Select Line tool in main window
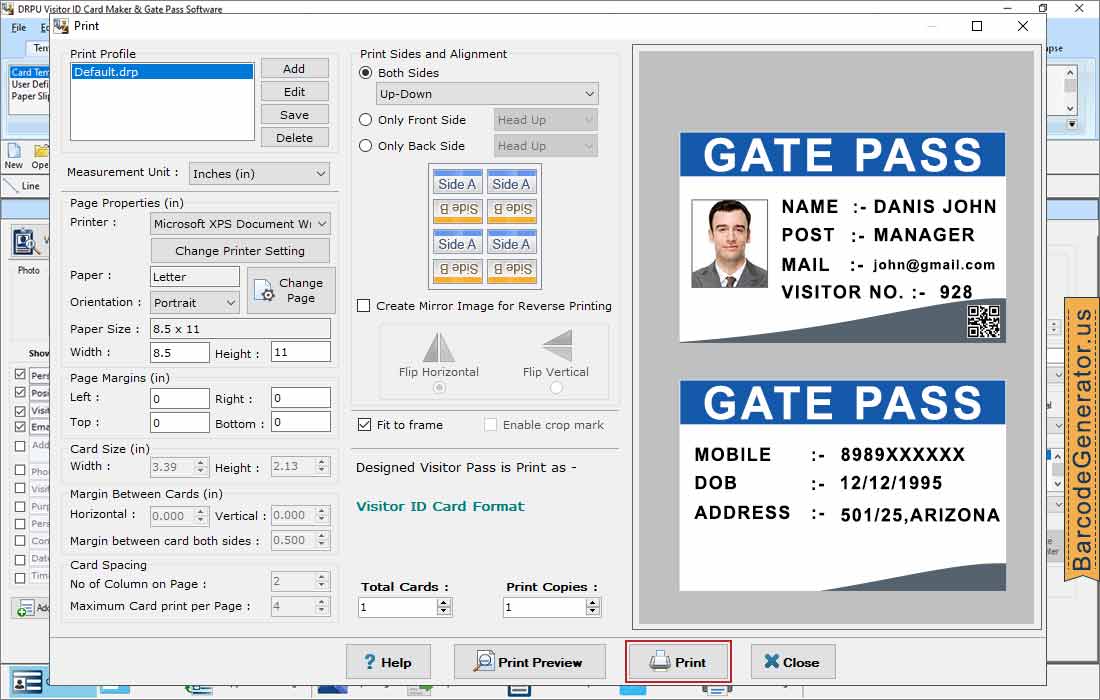Viewport: 1100px width, 700px height. 22,186
